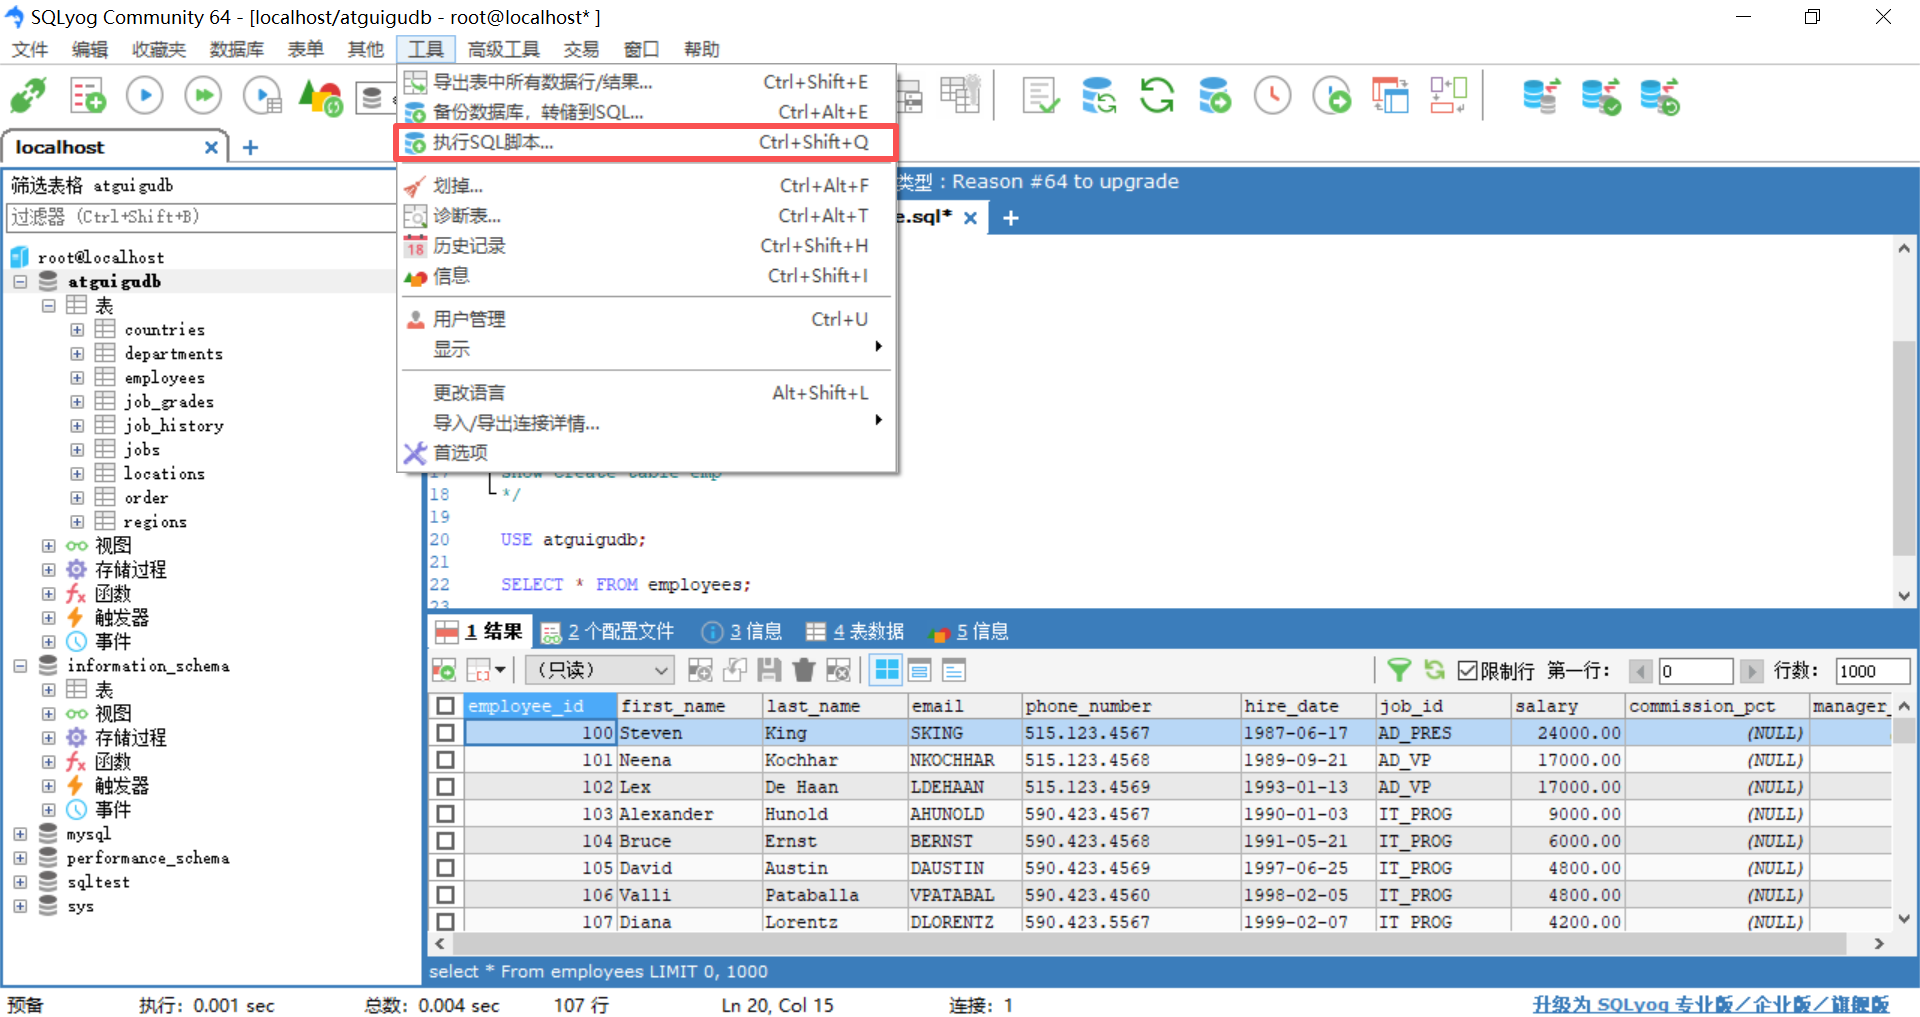The image size is (1920, 1017).
Task: Check the row checkbox for Alexander Hunold
Action: 446,814
